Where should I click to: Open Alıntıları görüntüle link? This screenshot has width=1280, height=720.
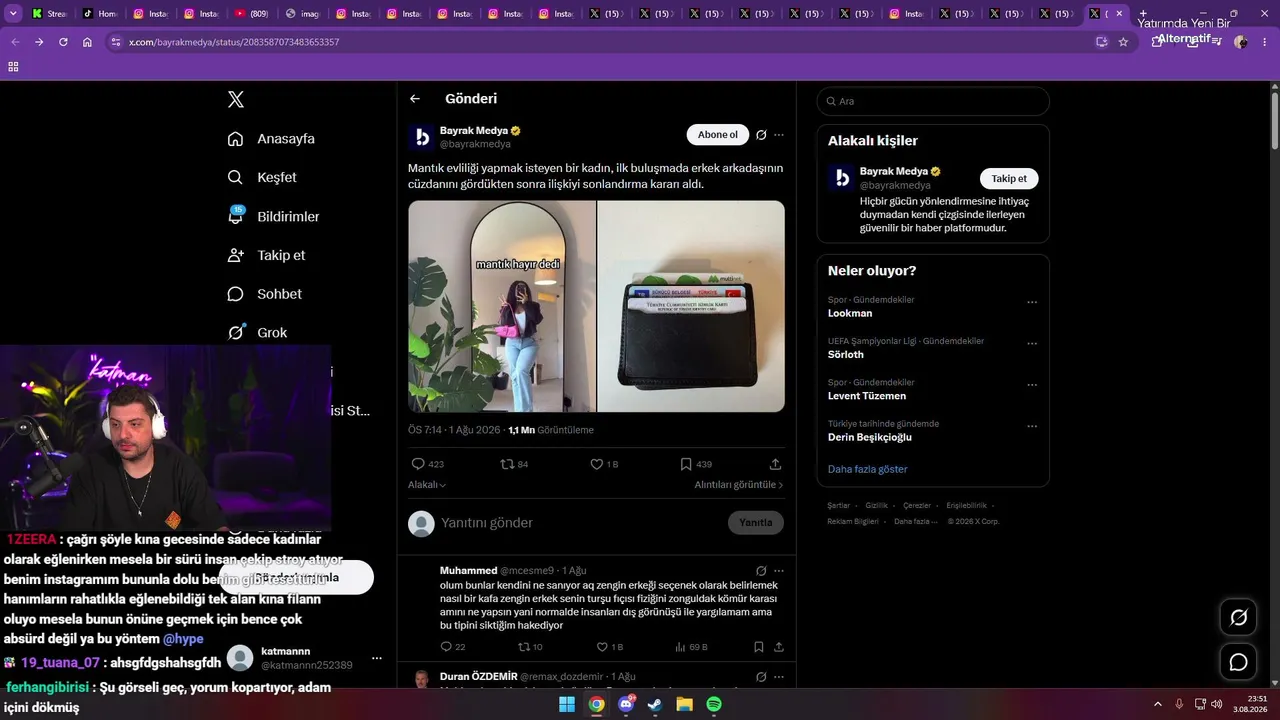(739, 485)
